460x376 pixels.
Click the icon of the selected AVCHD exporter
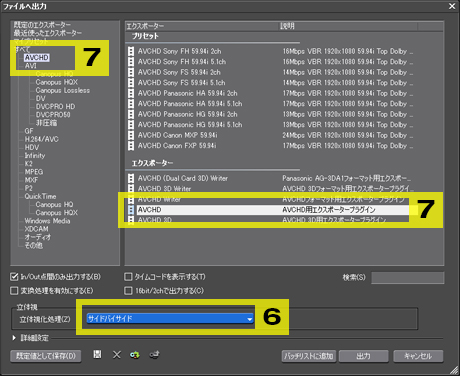(x=131, y=210)
